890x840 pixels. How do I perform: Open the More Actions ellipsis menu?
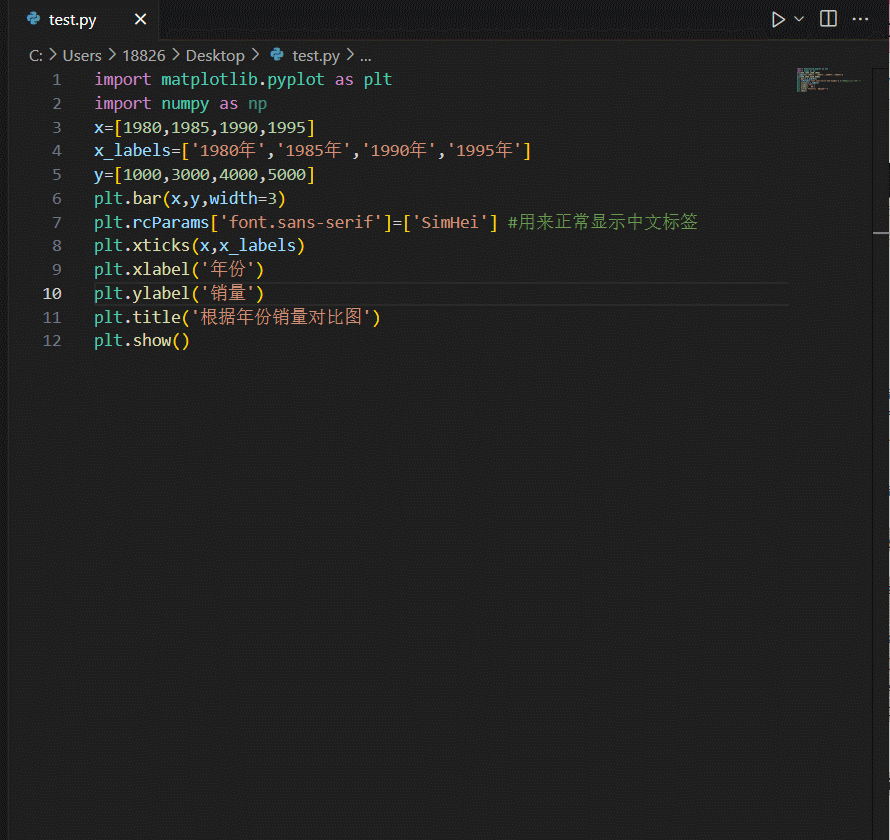(860, 19)
